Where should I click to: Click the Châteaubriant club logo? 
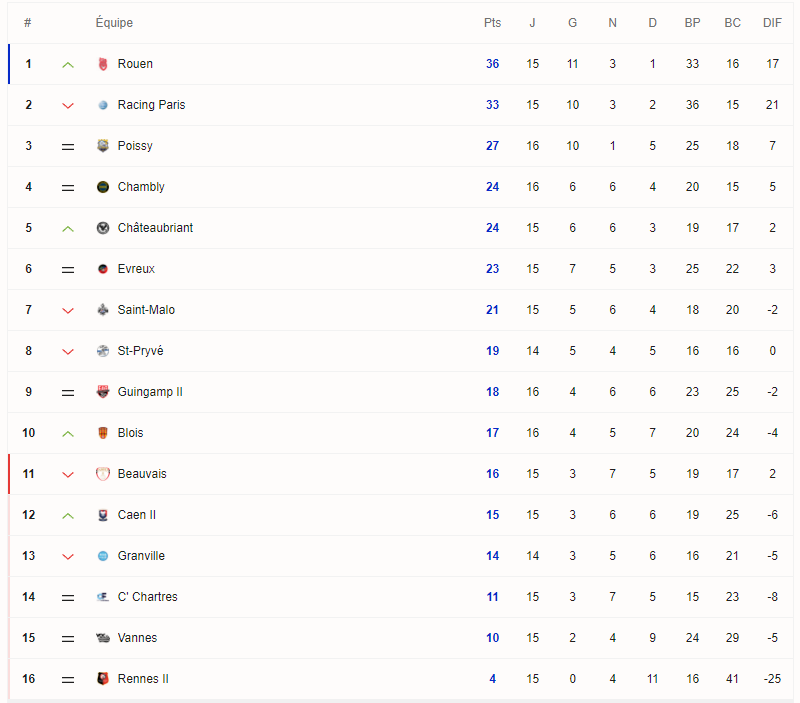pos(102,228)
